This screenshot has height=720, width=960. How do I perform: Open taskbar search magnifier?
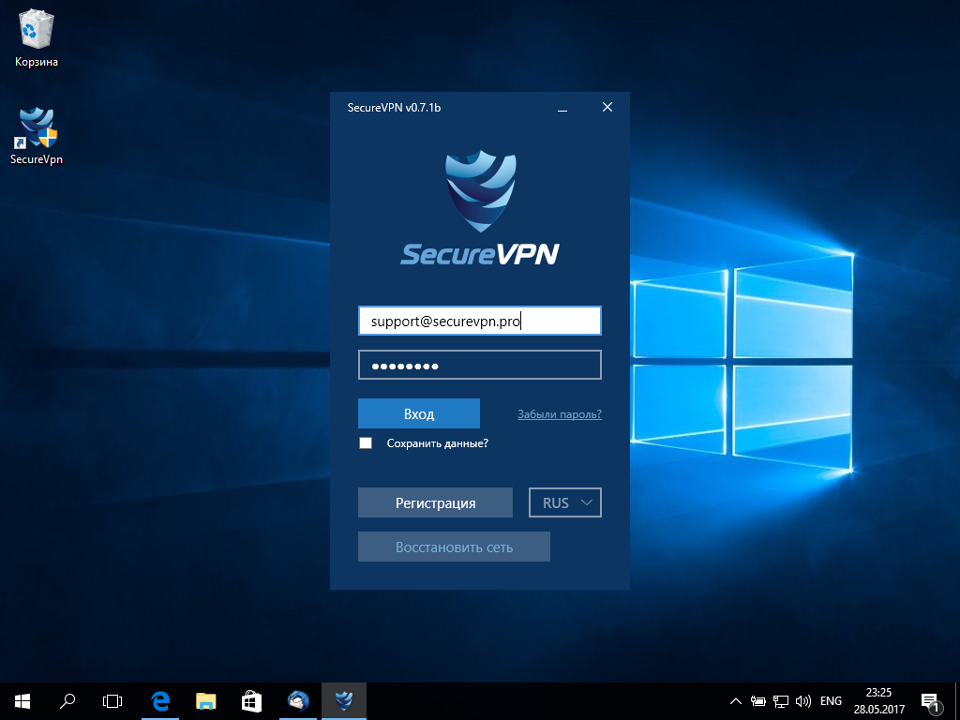pyautogui.click(x=67, y=701)
